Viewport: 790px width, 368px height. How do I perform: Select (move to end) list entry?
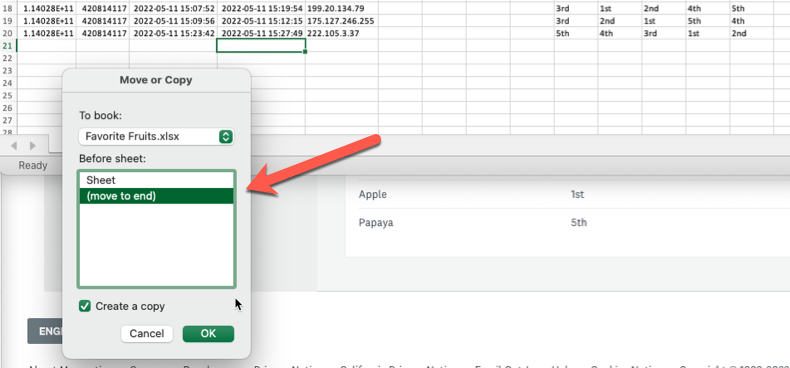tap(156, 196)
